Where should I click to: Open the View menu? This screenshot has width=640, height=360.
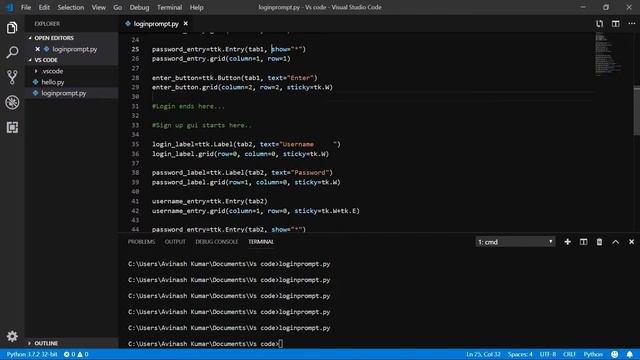click(x=98, y=7)
